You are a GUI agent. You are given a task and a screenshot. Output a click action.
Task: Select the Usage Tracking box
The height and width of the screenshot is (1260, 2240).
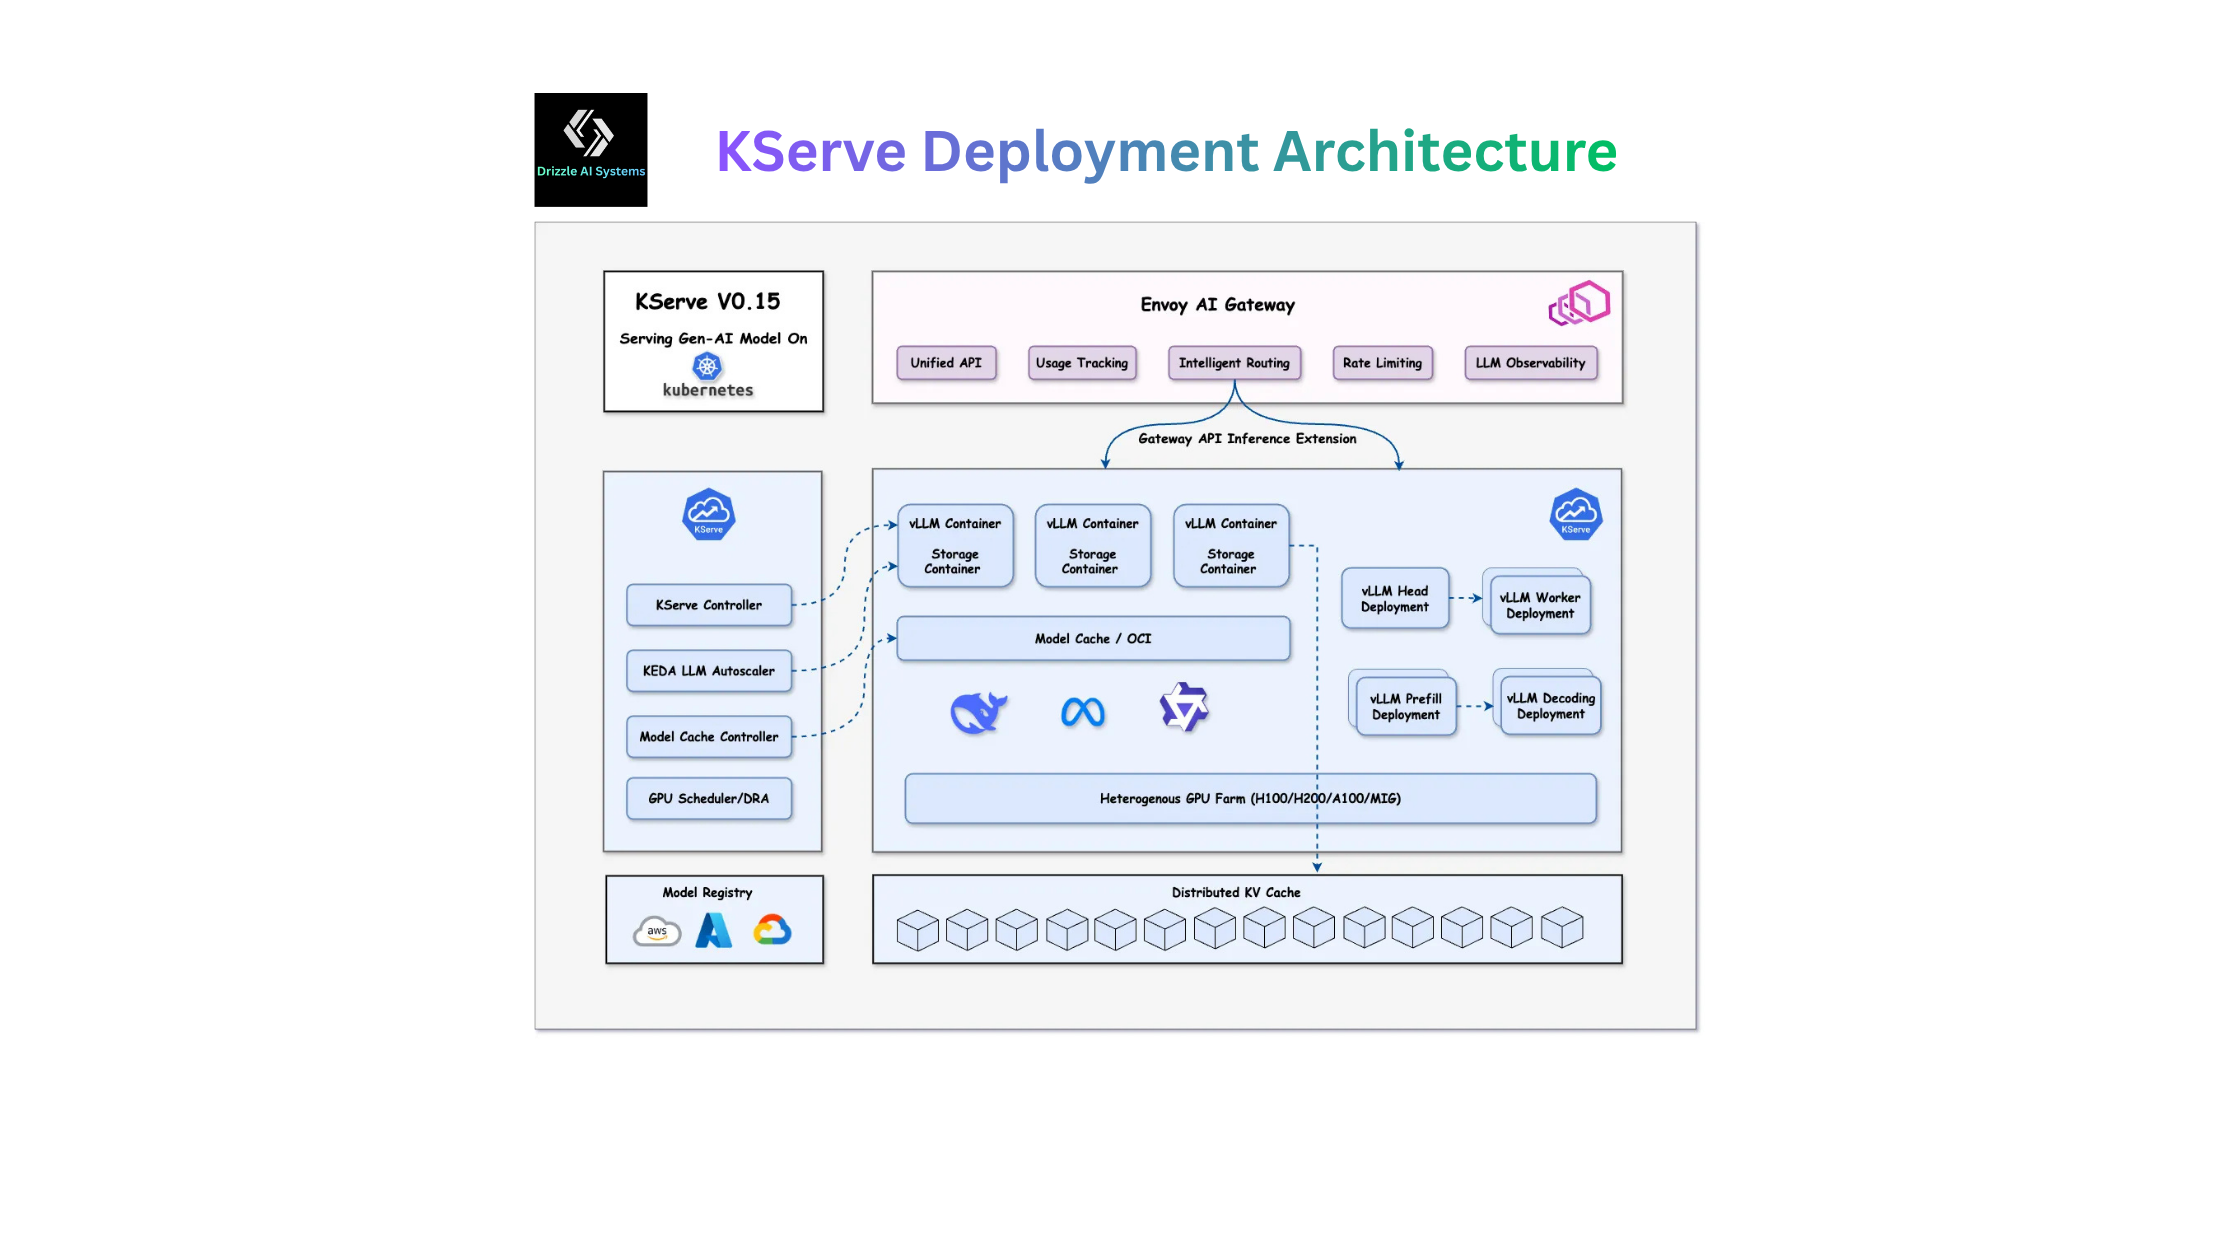point(1082,363)
